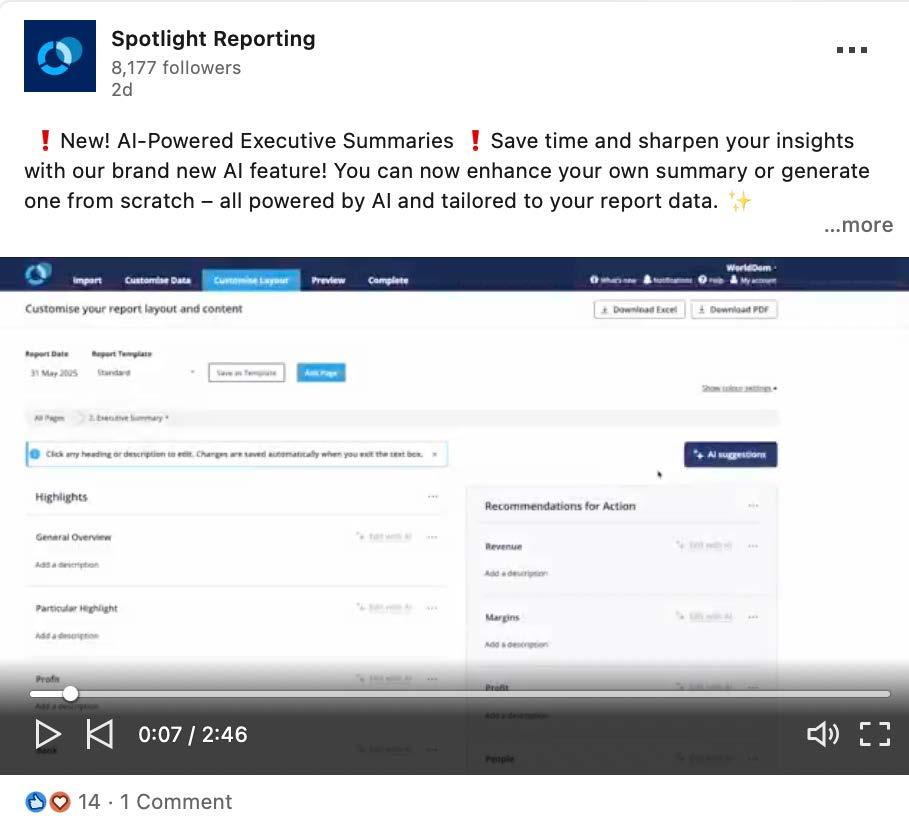Open the Report Template Standard dropdown
The width and height of the screenshot is (909, 824).
coord(145,373)
